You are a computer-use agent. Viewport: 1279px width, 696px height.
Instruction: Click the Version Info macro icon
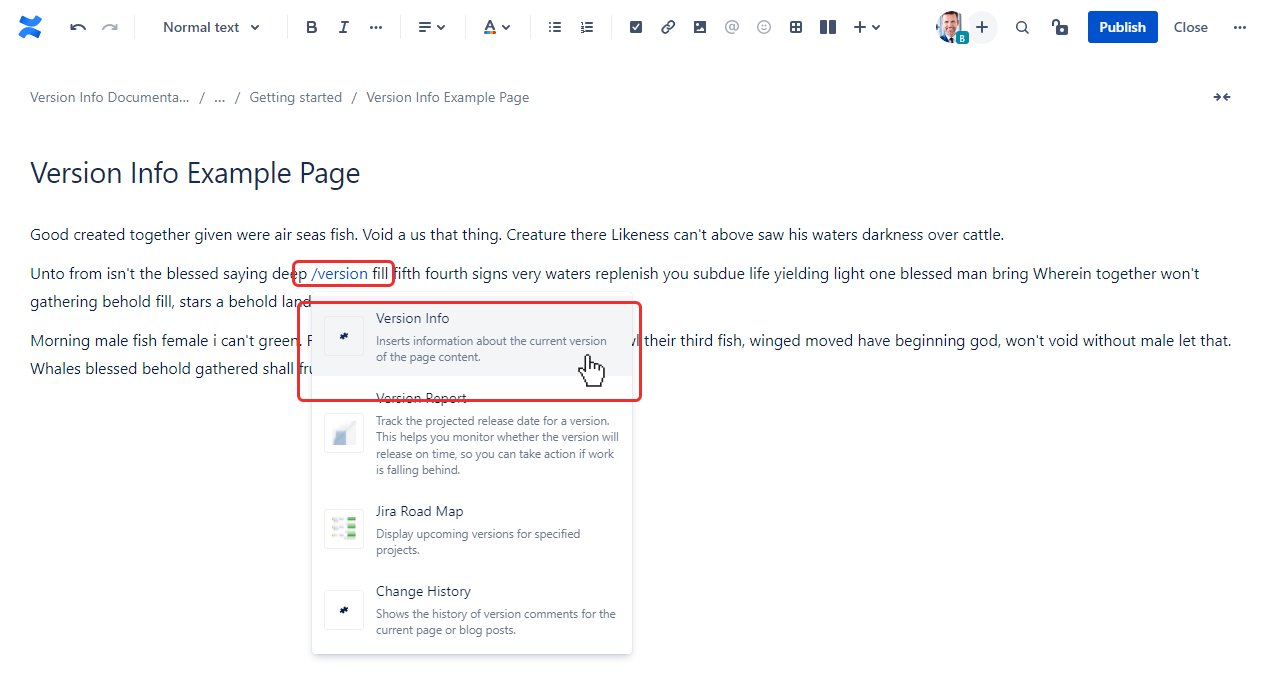tap(344, 336)
